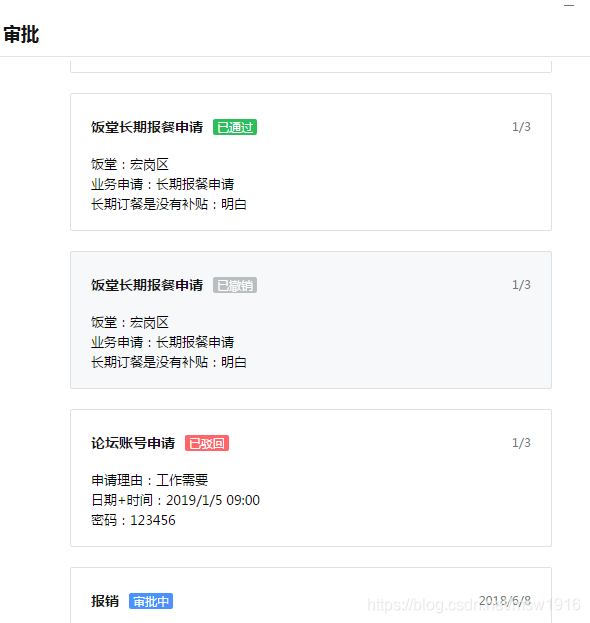Click the red 已驳回 status badge
590x623 pixels.
pos(207,443)
